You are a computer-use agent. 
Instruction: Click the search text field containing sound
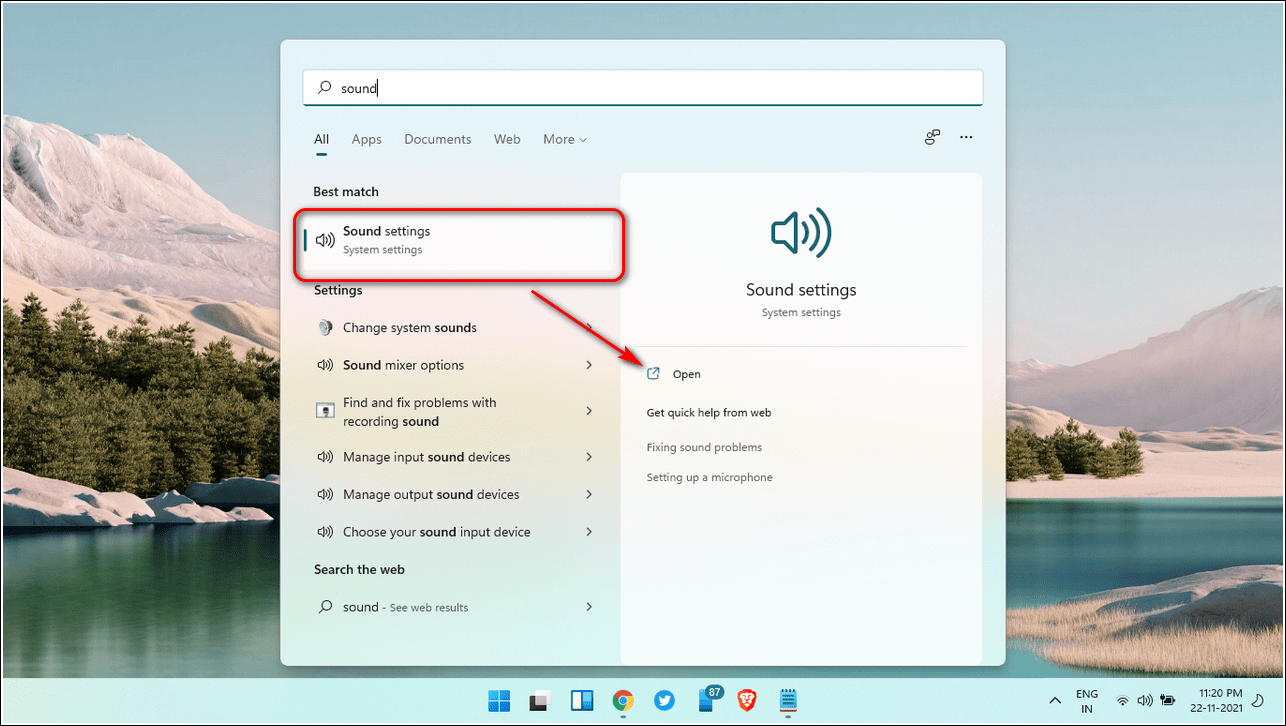tap(642, 88)
